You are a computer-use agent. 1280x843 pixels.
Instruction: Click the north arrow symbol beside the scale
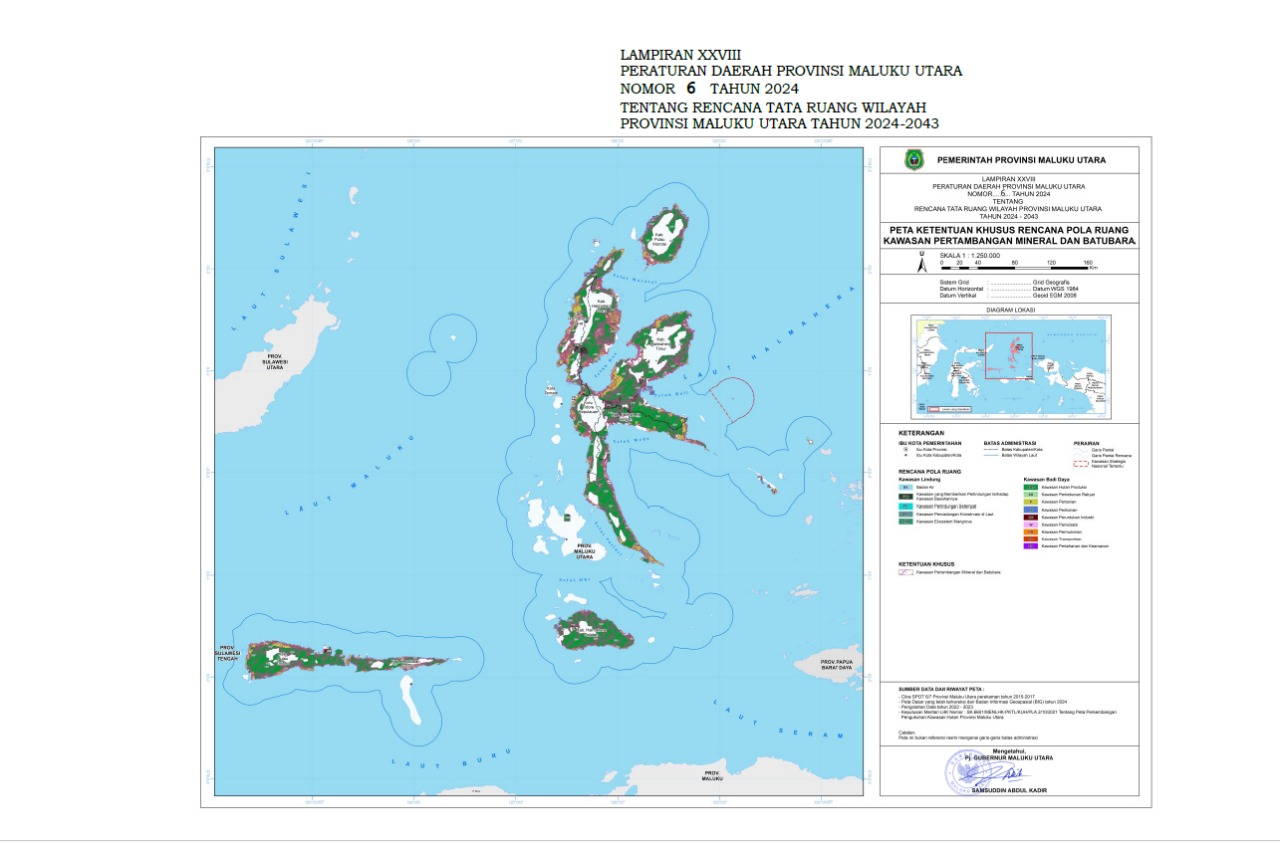(x=922, y=262)
